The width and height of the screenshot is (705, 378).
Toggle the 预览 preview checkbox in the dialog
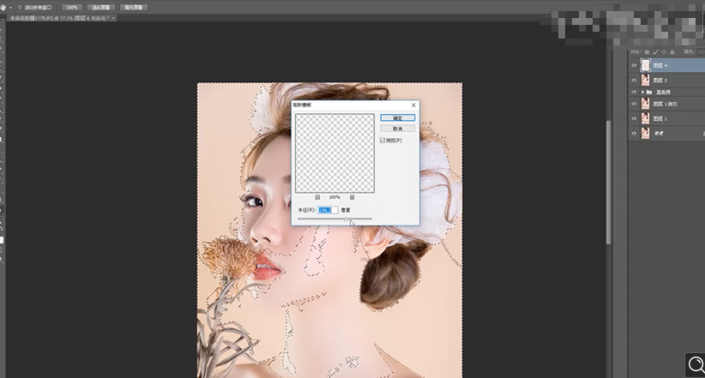pos(383,140)
